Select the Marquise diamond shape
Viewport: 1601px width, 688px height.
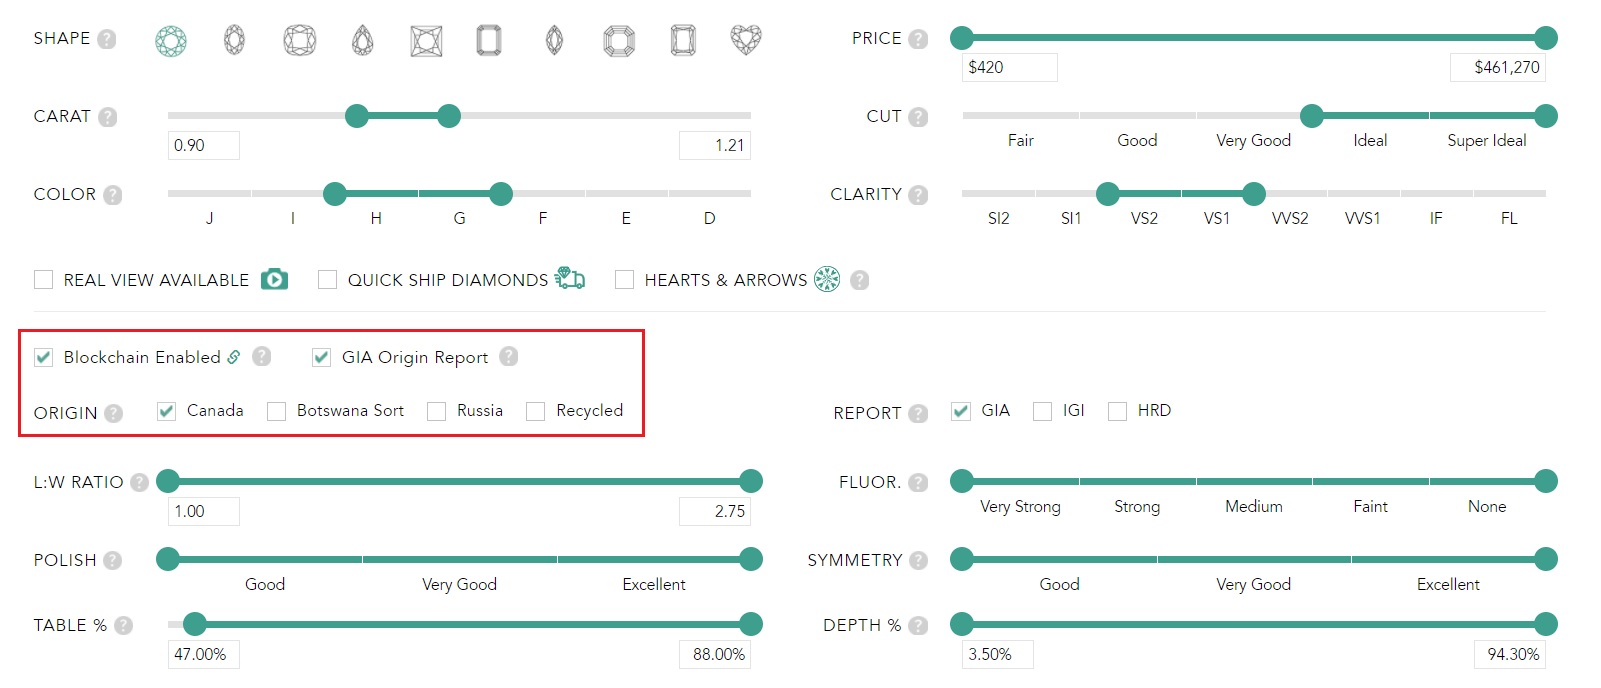(x=554, y=40)
